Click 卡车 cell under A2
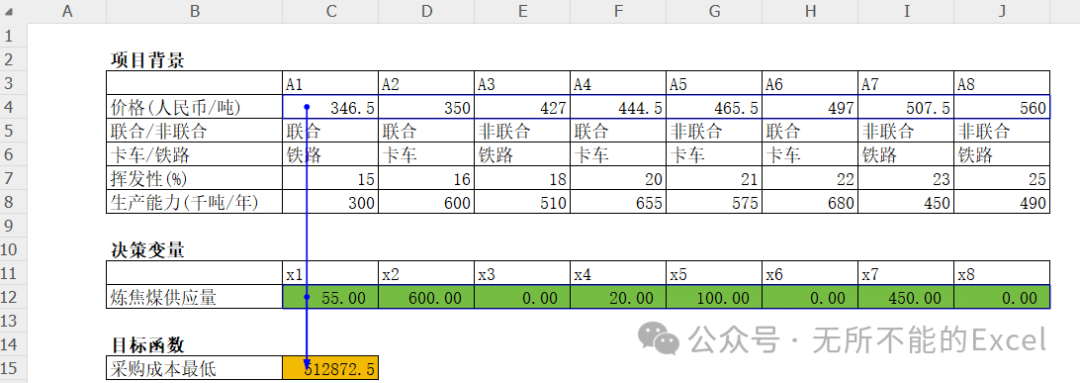The height and width of the screenshot is (383, 1080). pyautogui.click(x=426, y=154)
